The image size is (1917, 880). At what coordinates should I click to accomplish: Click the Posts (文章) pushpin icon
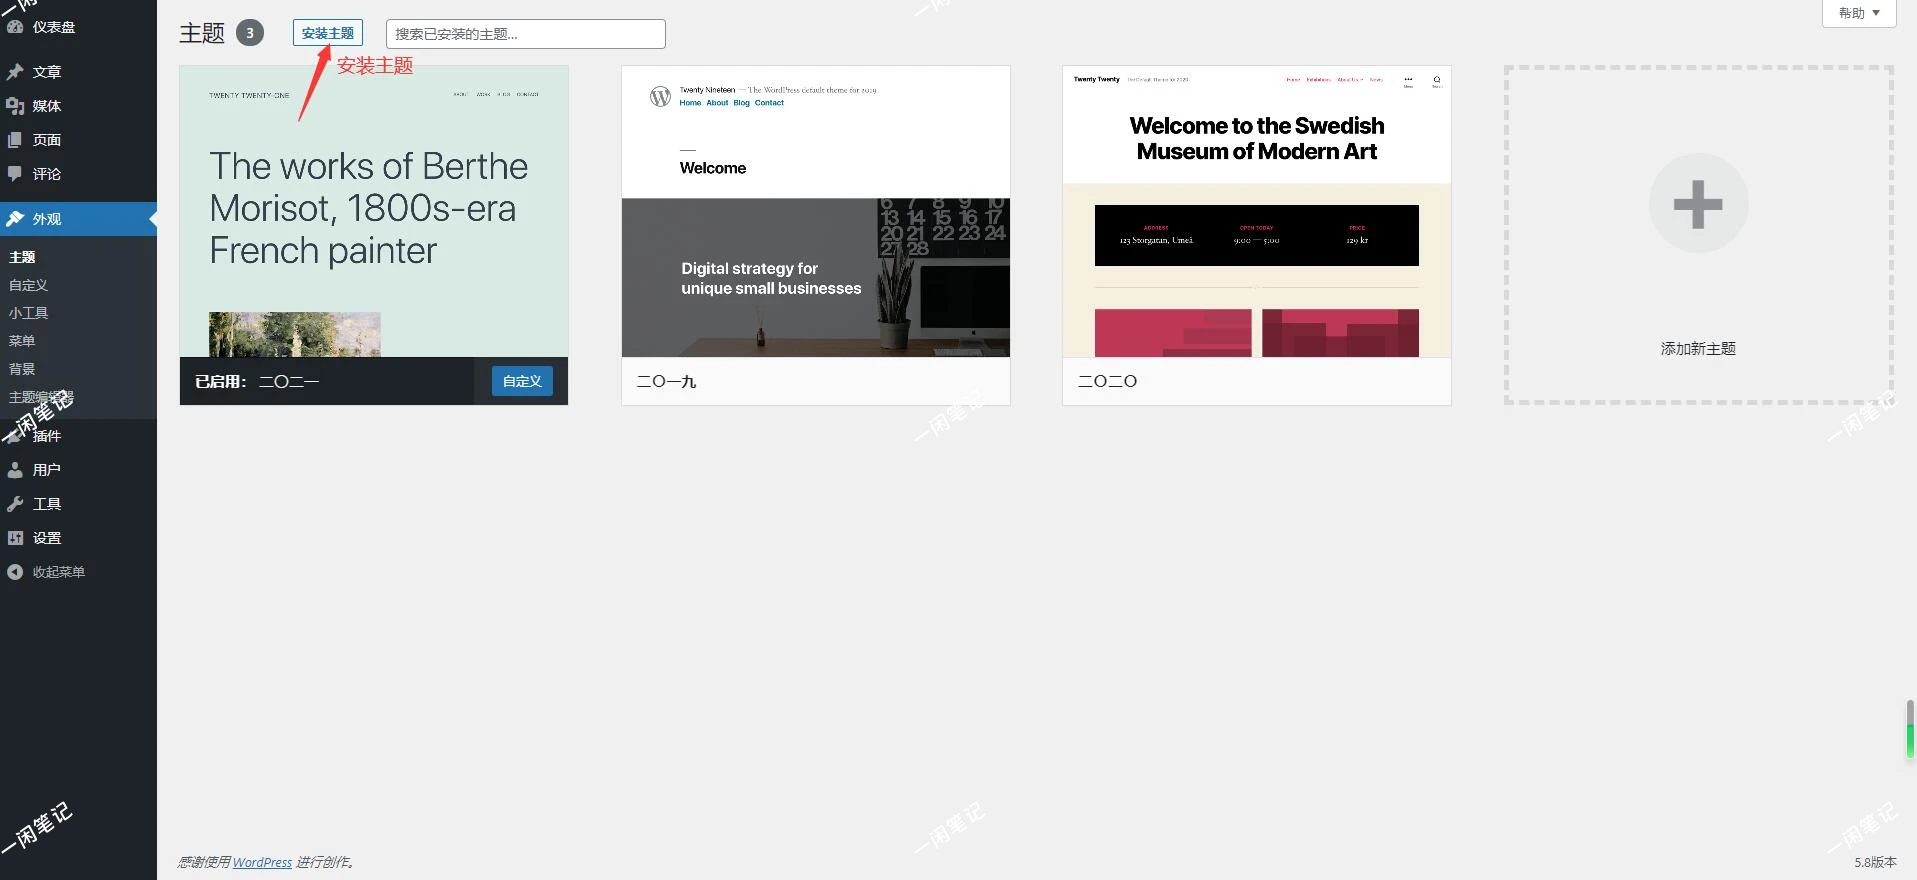coord(15,72)
